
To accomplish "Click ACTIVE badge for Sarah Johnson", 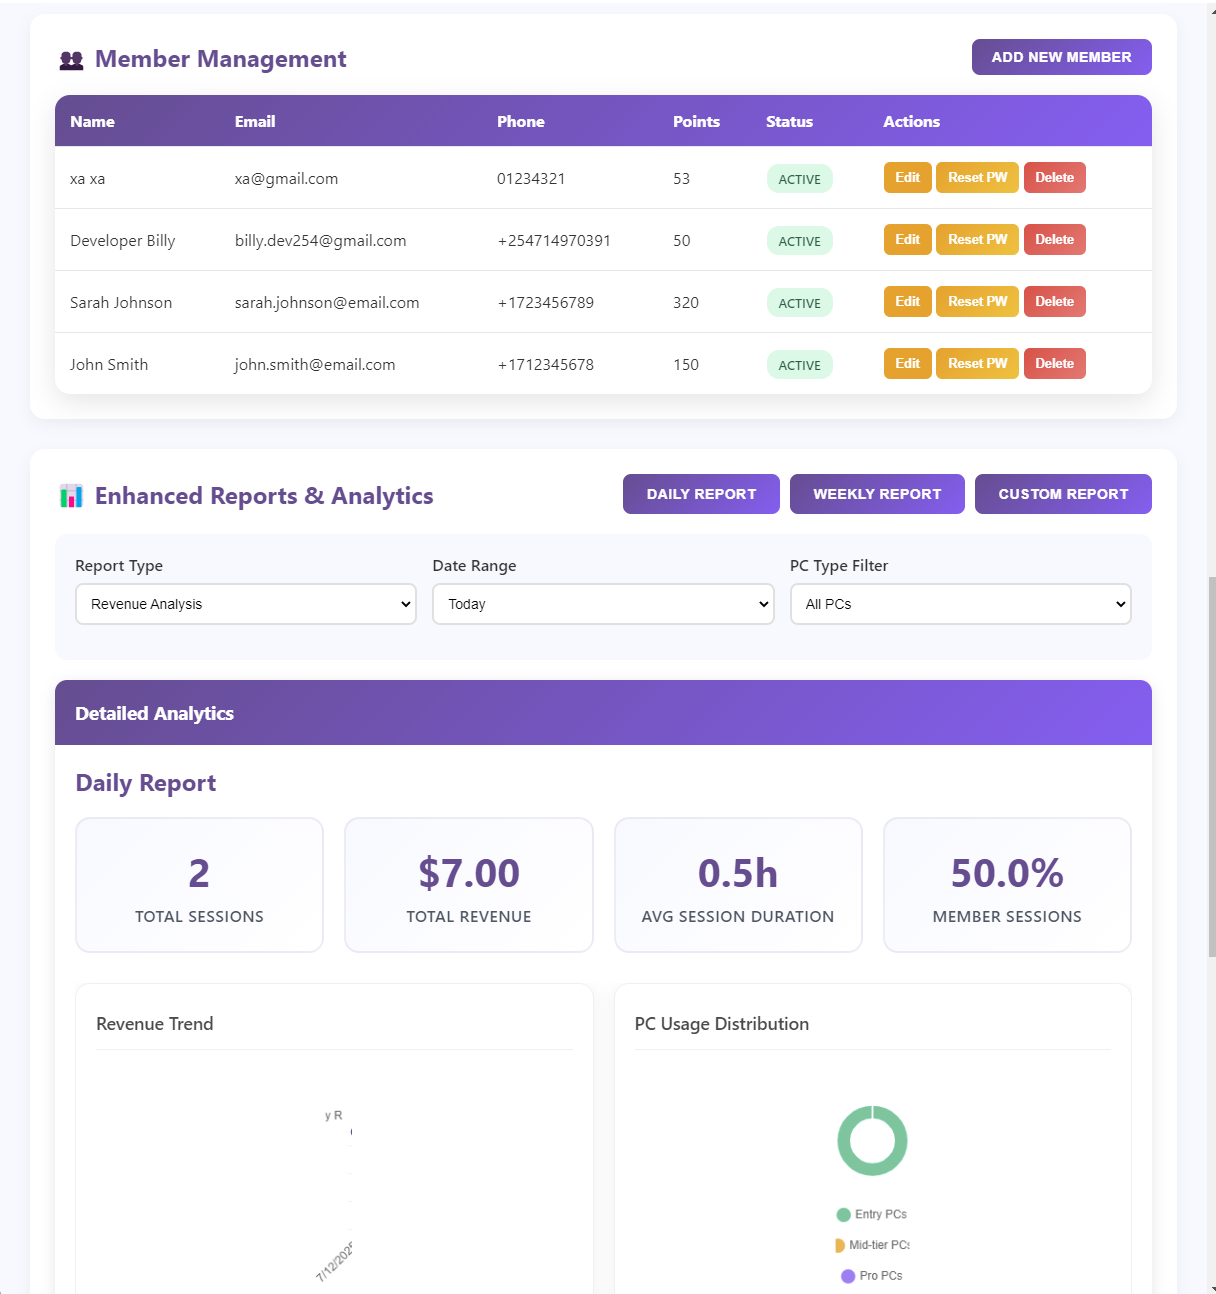I will [x=799, y=303].
